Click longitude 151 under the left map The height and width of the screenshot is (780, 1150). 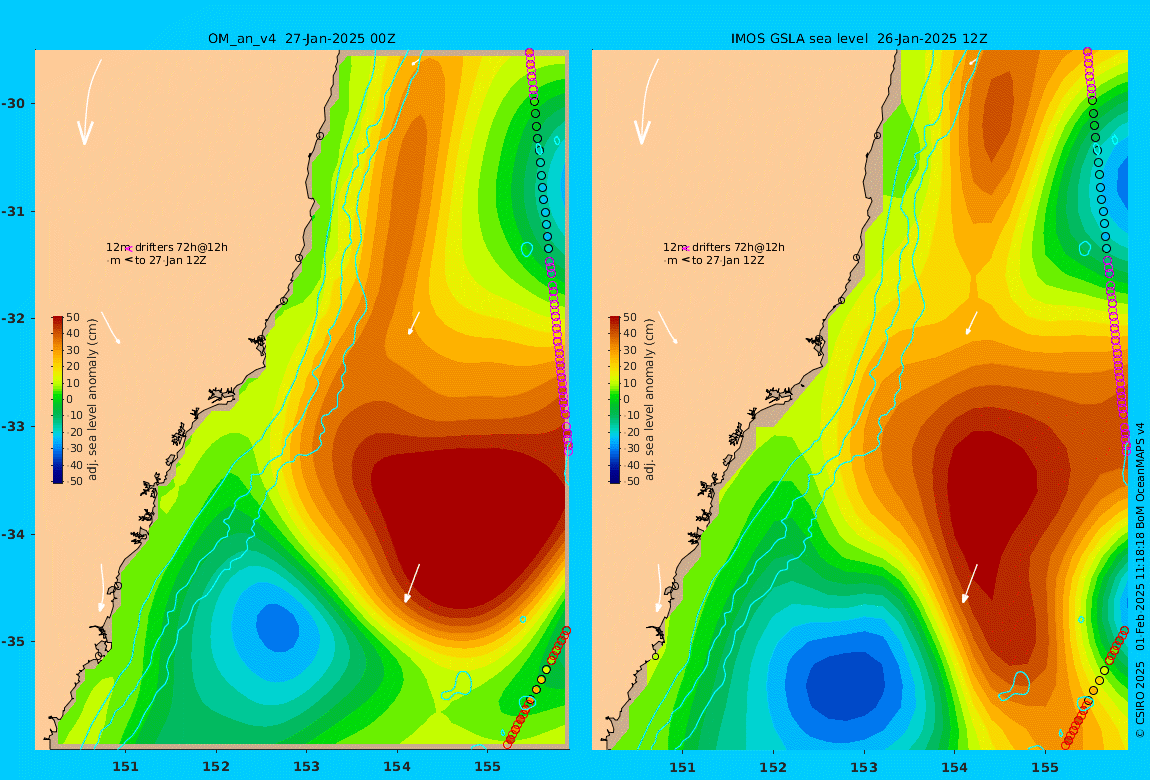tap(125, 767)
